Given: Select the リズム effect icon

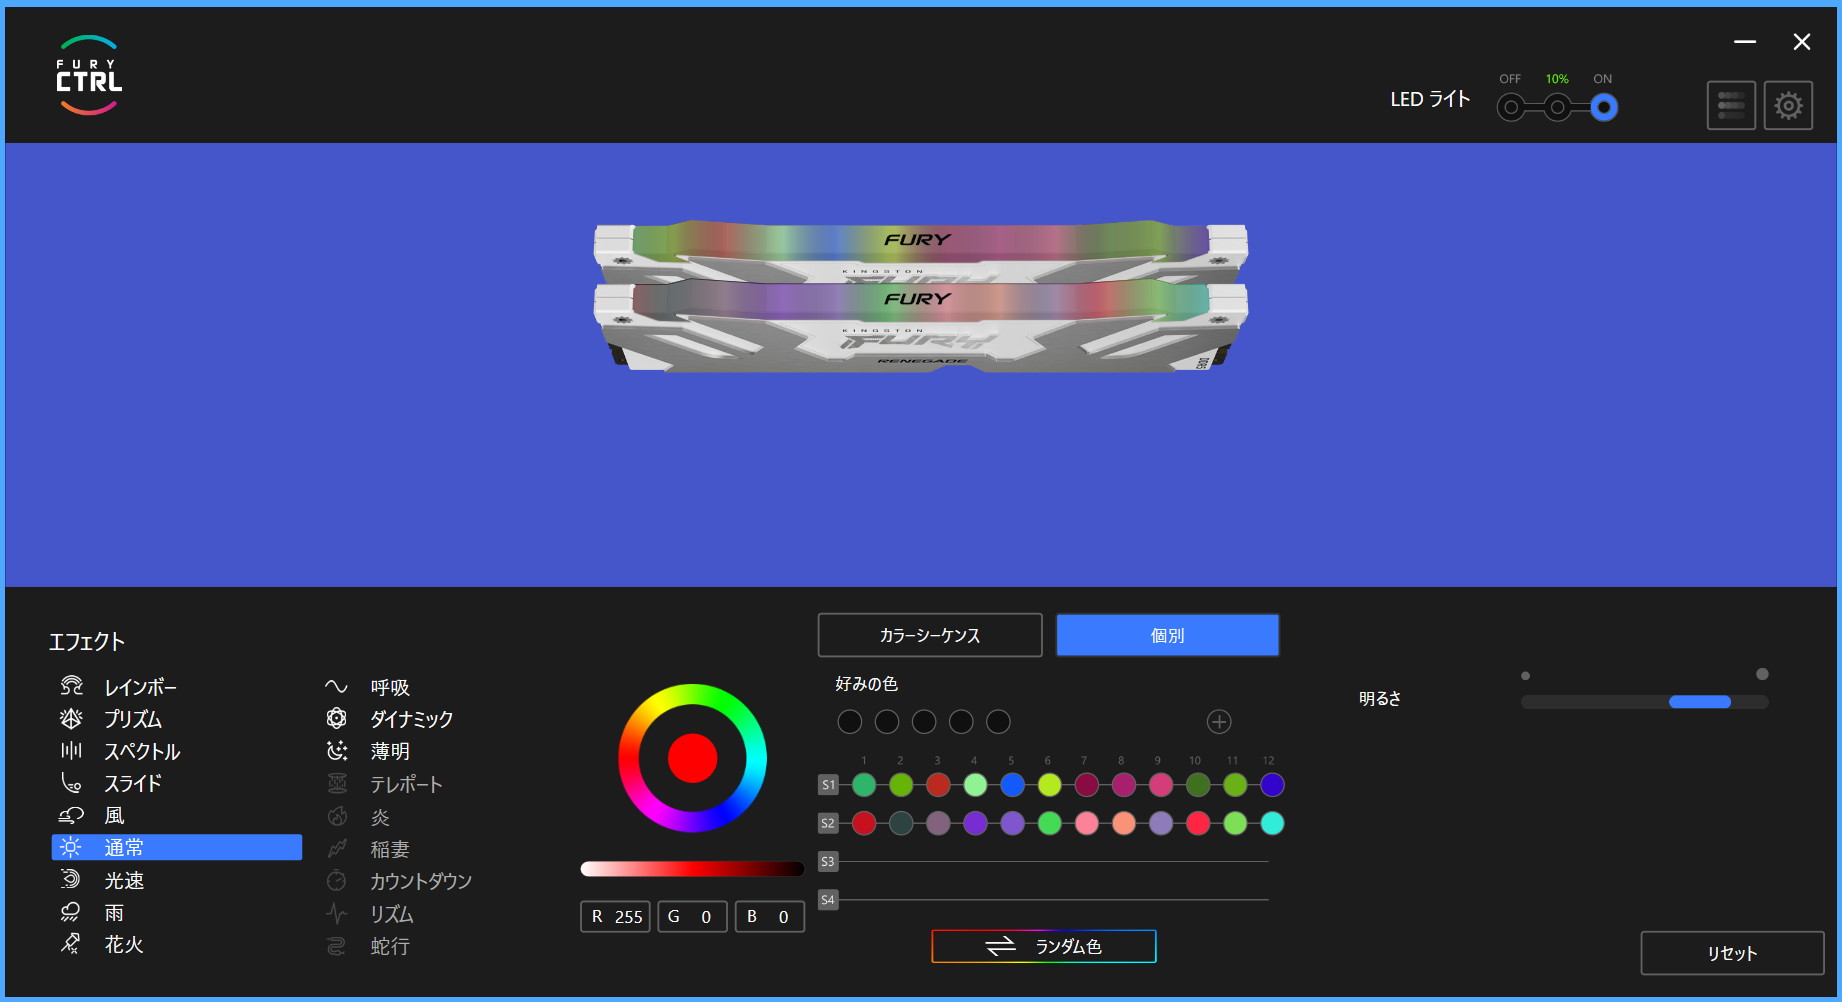Looking at the screenshot, I should (x=337, y=913).
